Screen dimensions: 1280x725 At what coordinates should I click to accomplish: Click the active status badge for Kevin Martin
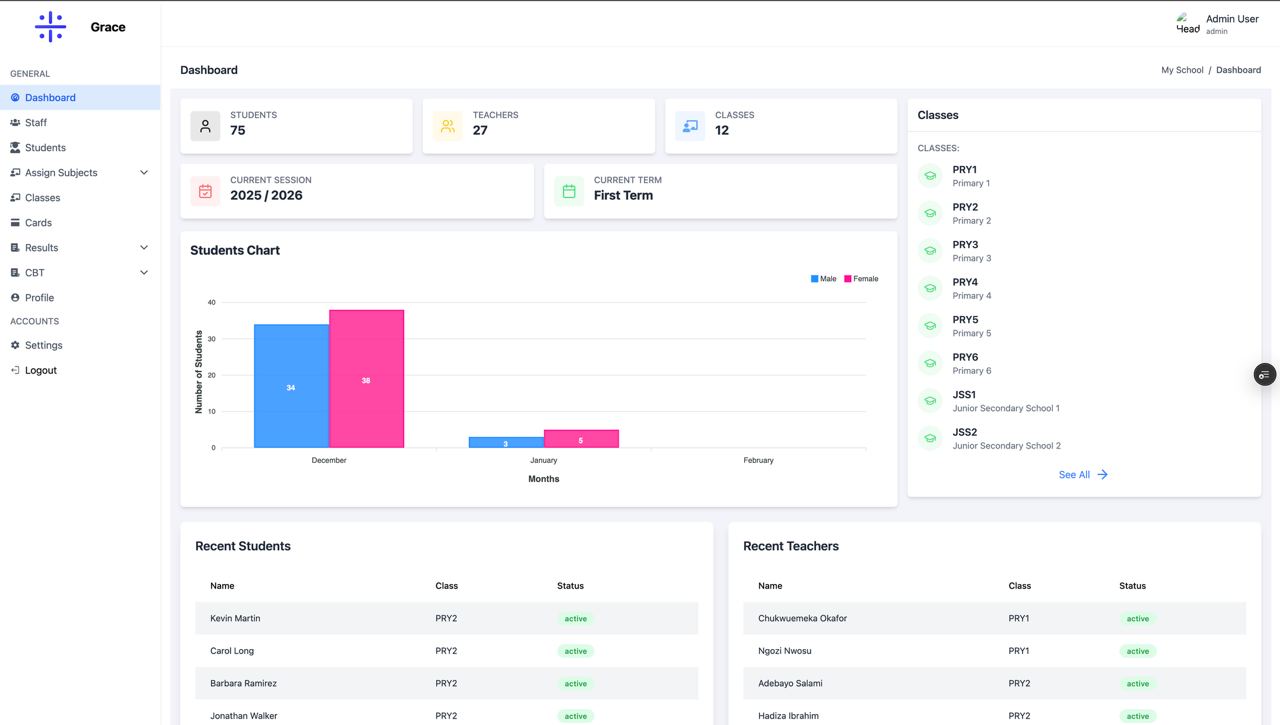pyautogui.click(x=575, y=619)
